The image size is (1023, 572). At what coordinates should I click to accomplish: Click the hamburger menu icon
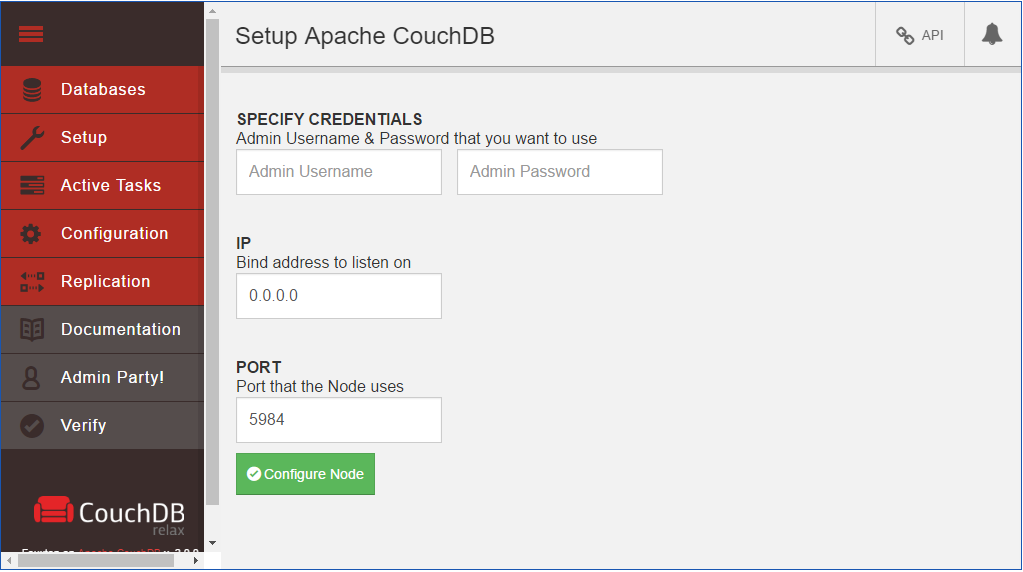coord(31,34)
